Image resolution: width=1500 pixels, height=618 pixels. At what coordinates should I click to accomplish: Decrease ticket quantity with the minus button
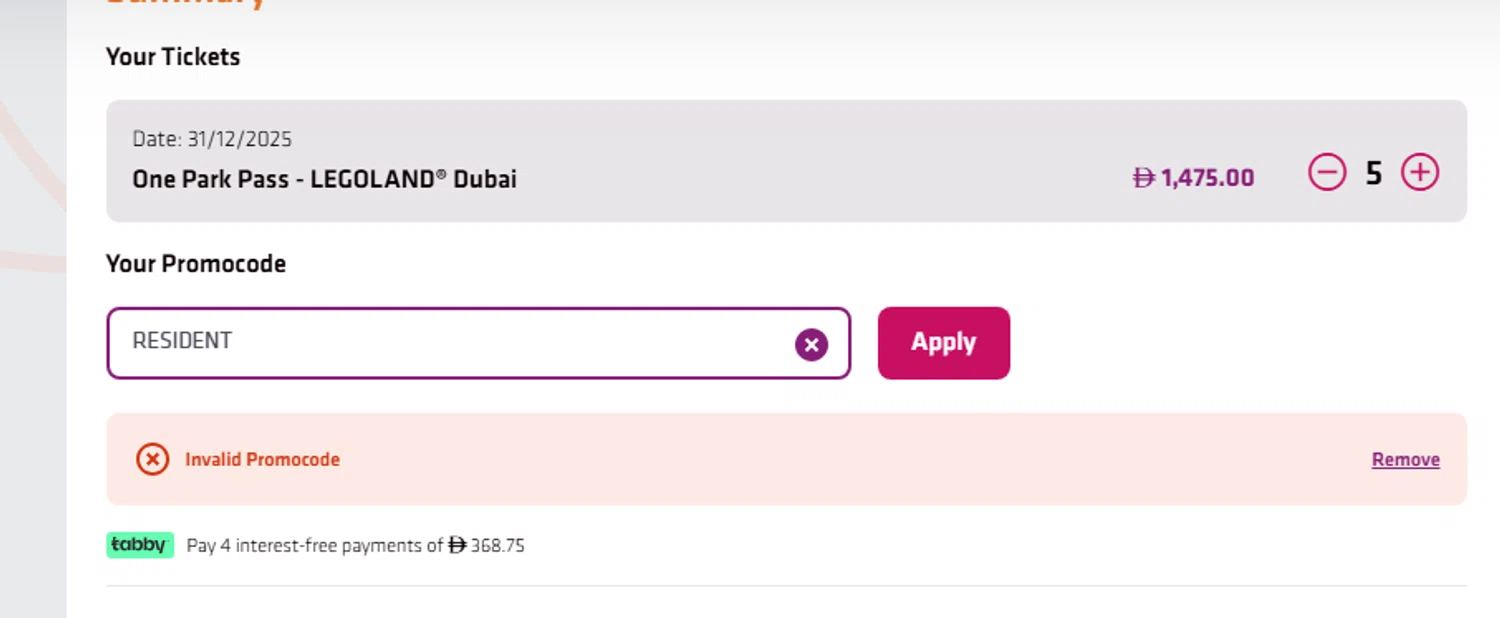[x=1327, y=173]
